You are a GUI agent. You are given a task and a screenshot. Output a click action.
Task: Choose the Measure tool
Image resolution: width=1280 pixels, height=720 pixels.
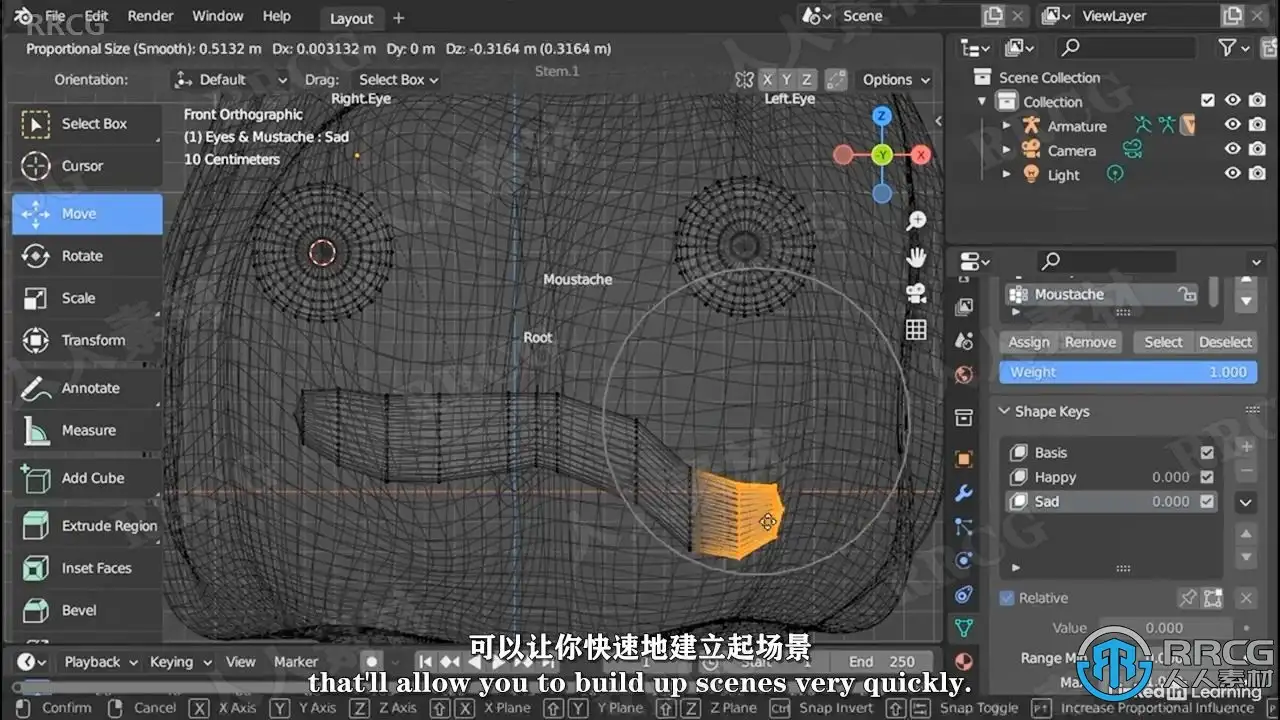pos(87,430)
